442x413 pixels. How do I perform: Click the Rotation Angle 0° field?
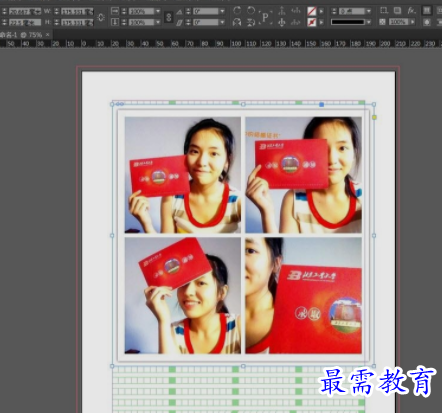(206, 11)
